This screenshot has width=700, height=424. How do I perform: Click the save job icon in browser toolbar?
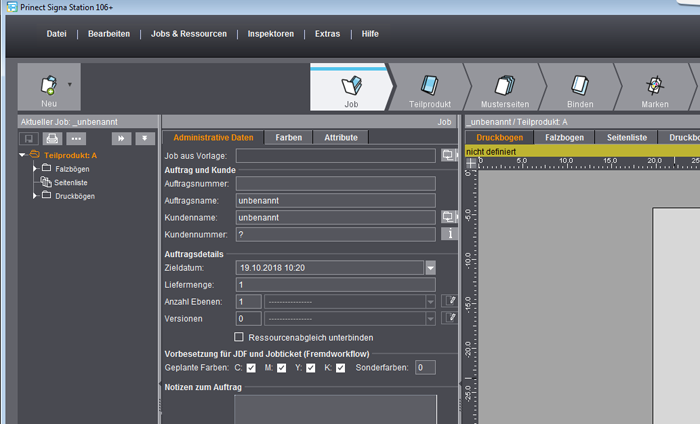(x=29, y=139)
